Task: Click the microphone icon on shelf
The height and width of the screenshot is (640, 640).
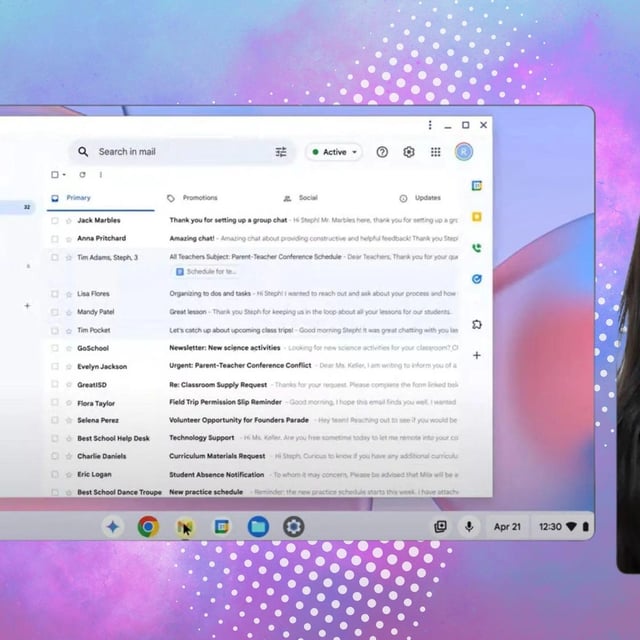Action: (x=469, y=527)
